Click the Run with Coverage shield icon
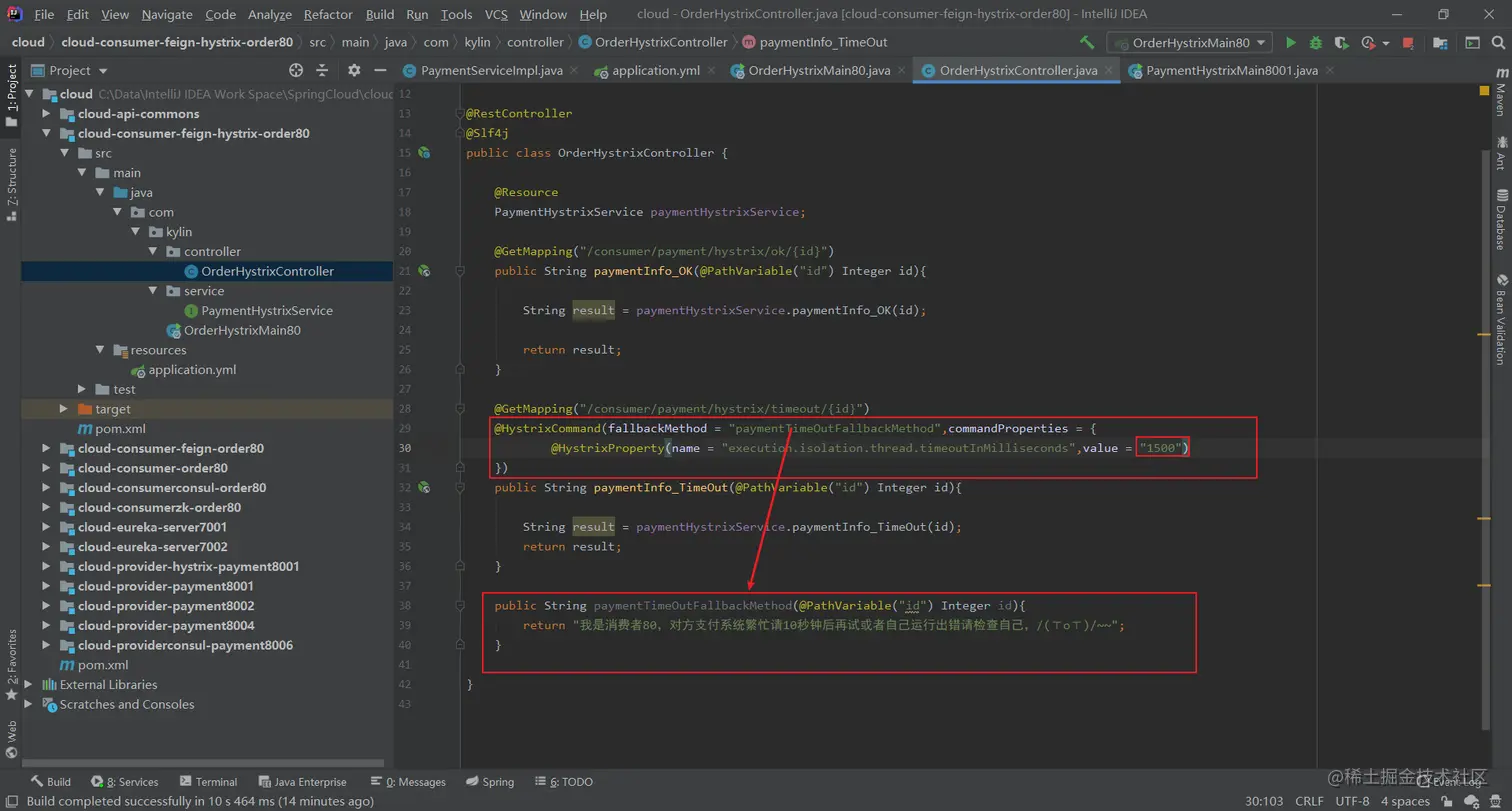1512x811 pixels. 1341,43
